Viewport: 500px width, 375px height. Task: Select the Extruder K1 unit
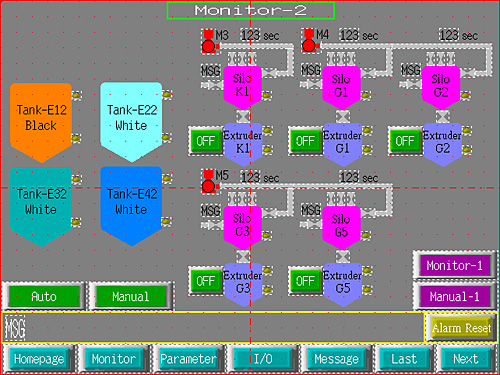[243, 145]
